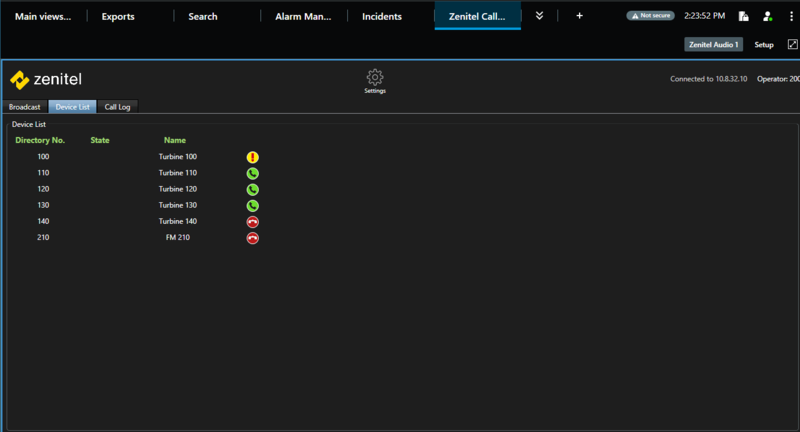This screenshot has width=800, height=432.
Task: Expand the hidden tabs double-chevron
Action: tap(540, 16)
